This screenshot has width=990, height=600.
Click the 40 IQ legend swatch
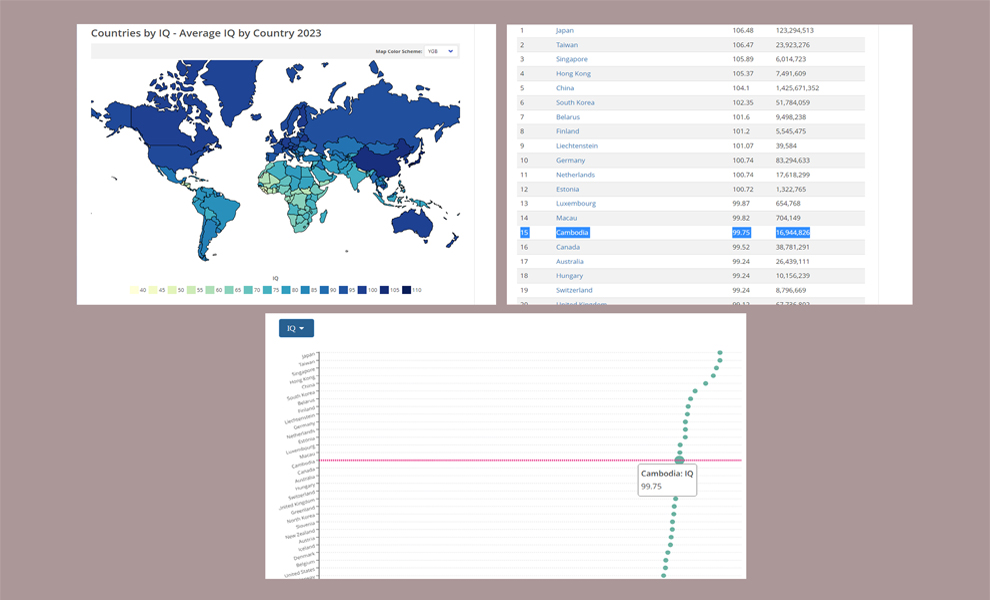[x=135, y=290]
